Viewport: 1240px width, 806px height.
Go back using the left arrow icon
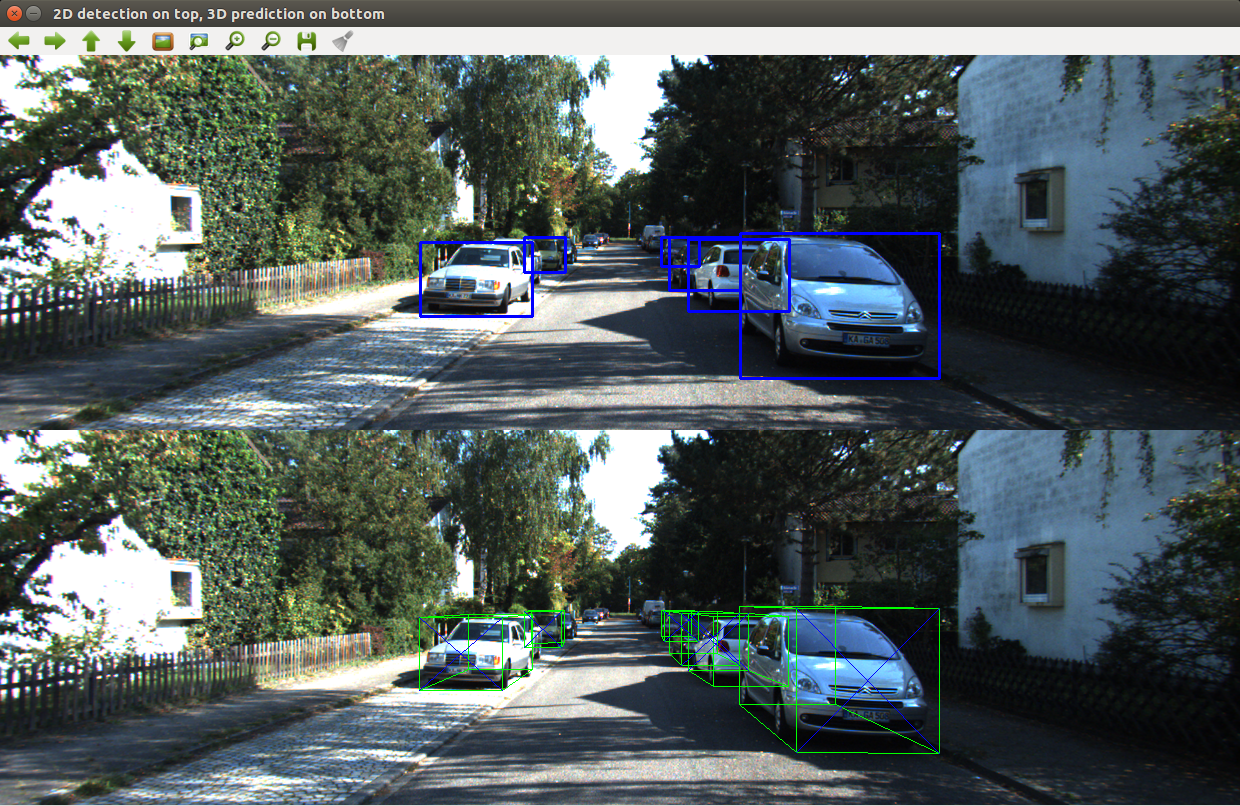18,40
